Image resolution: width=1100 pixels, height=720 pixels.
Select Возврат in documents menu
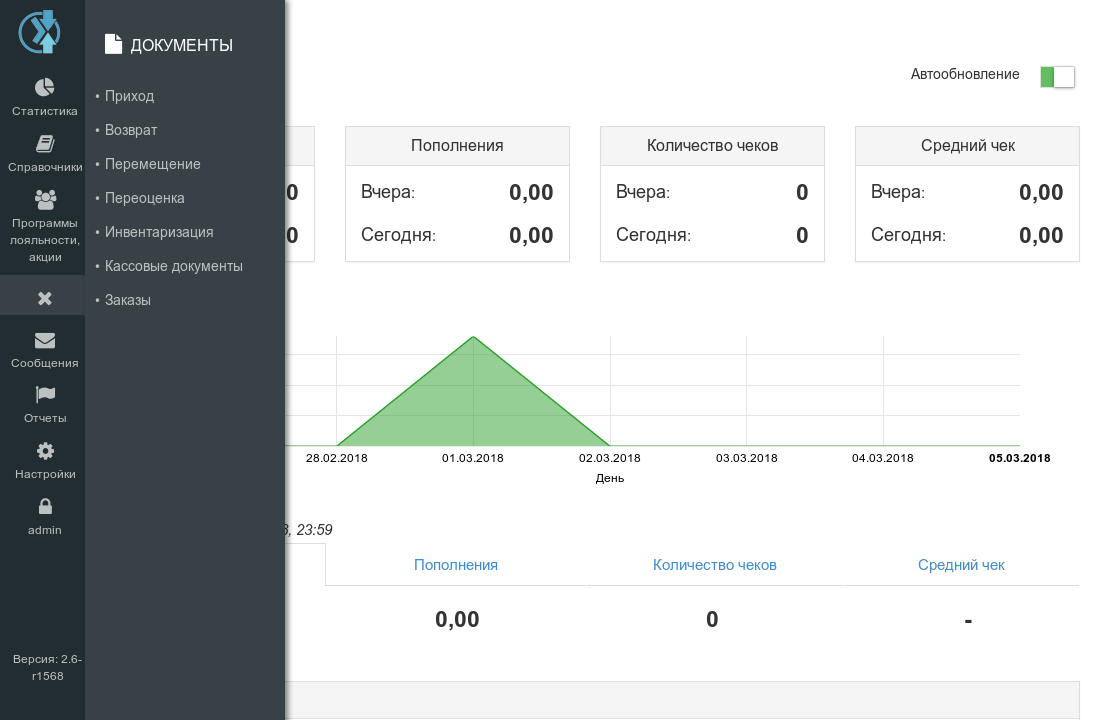[130, 130]
